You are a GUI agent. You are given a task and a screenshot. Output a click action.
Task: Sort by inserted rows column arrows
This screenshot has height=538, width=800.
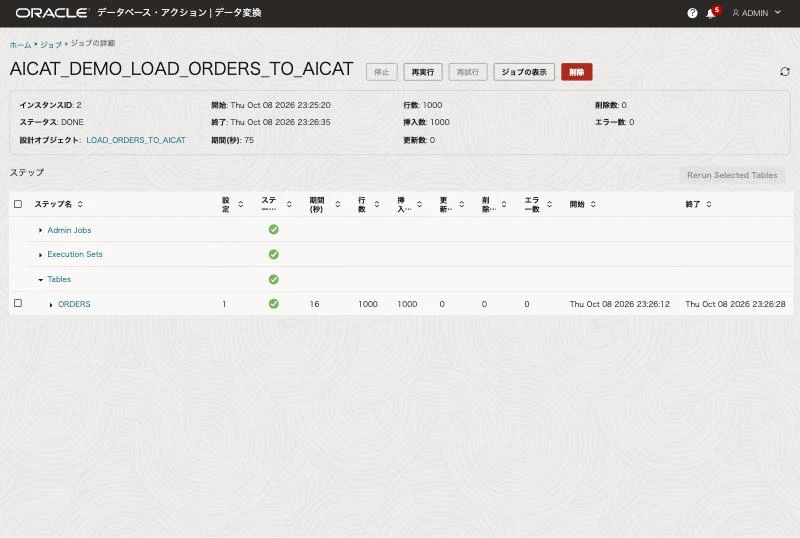(419, 204)
